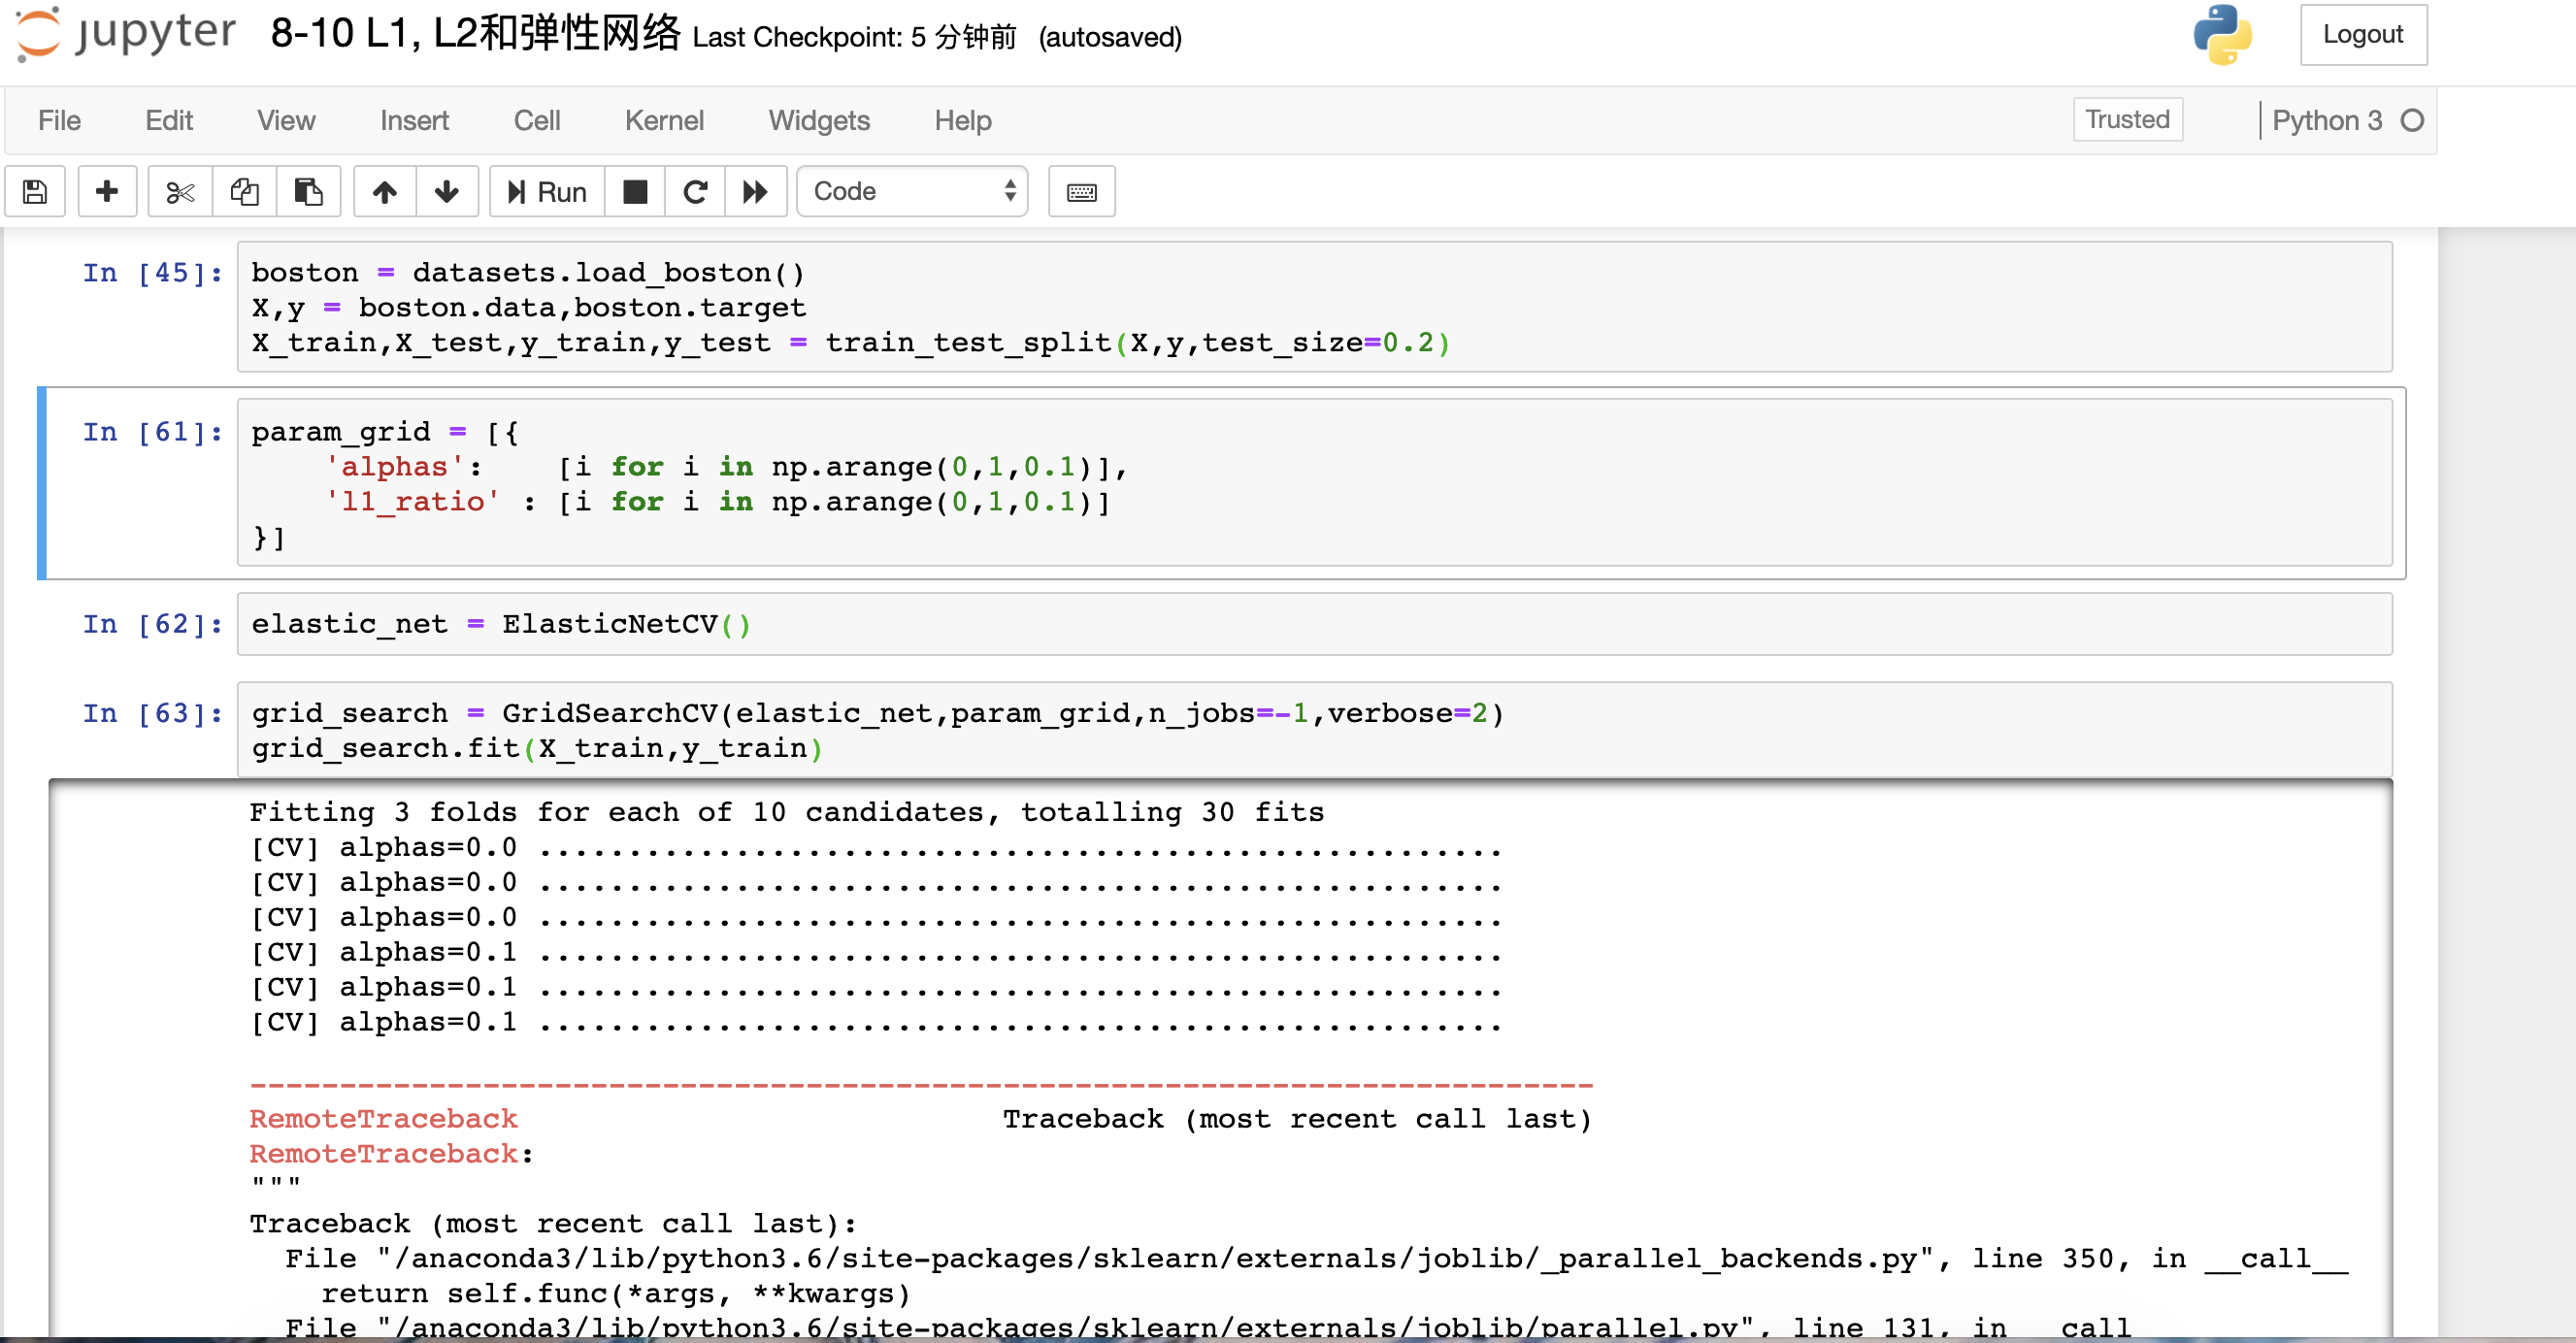This screenshot has height=1343, width=2576.
Task: Click the Logout button
Action: tap(2362, 35)
